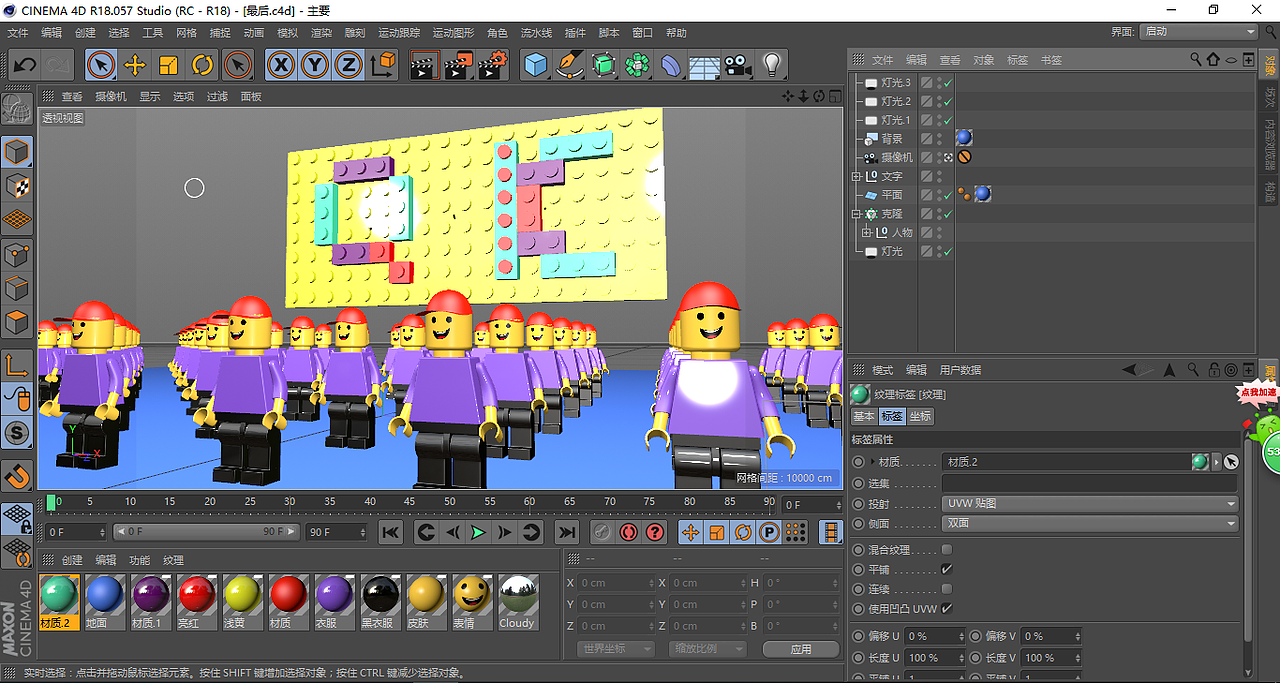This screenshot has width=1280, height=683.
Task: Jump to the animation start
Action: (x=391, y=532)
